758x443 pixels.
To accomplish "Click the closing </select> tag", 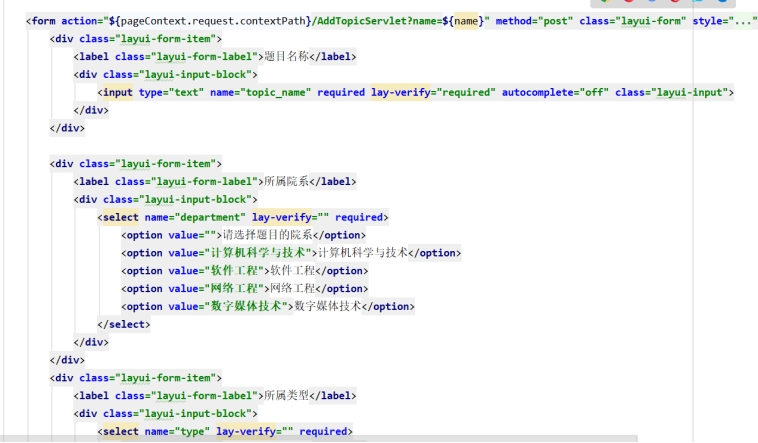I will [x=124, y=325].
